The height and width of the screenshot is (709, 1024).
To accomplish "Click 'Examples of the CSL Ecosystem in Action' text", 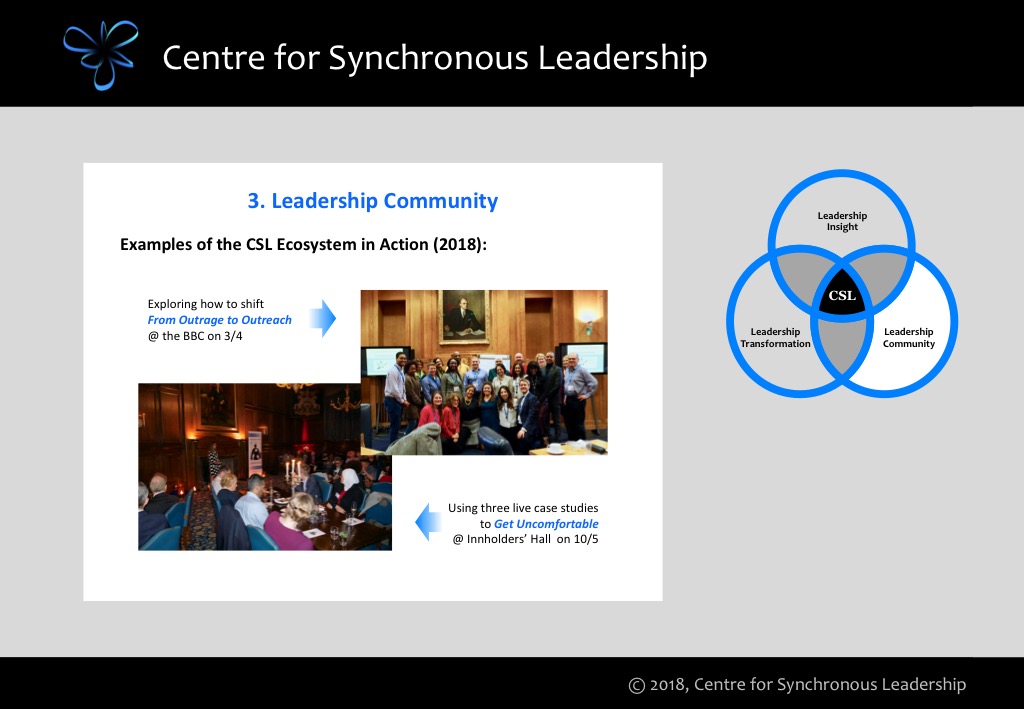I will tap(304, 244).
